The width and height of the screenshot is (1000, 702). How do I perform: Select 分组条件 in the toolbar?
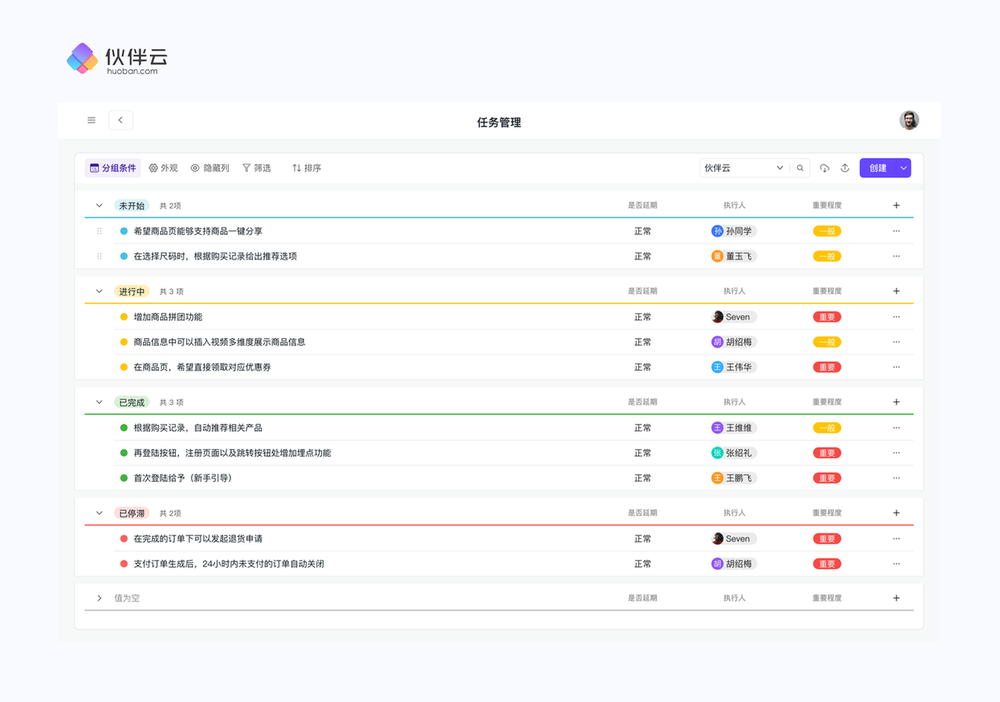[113, 168]
